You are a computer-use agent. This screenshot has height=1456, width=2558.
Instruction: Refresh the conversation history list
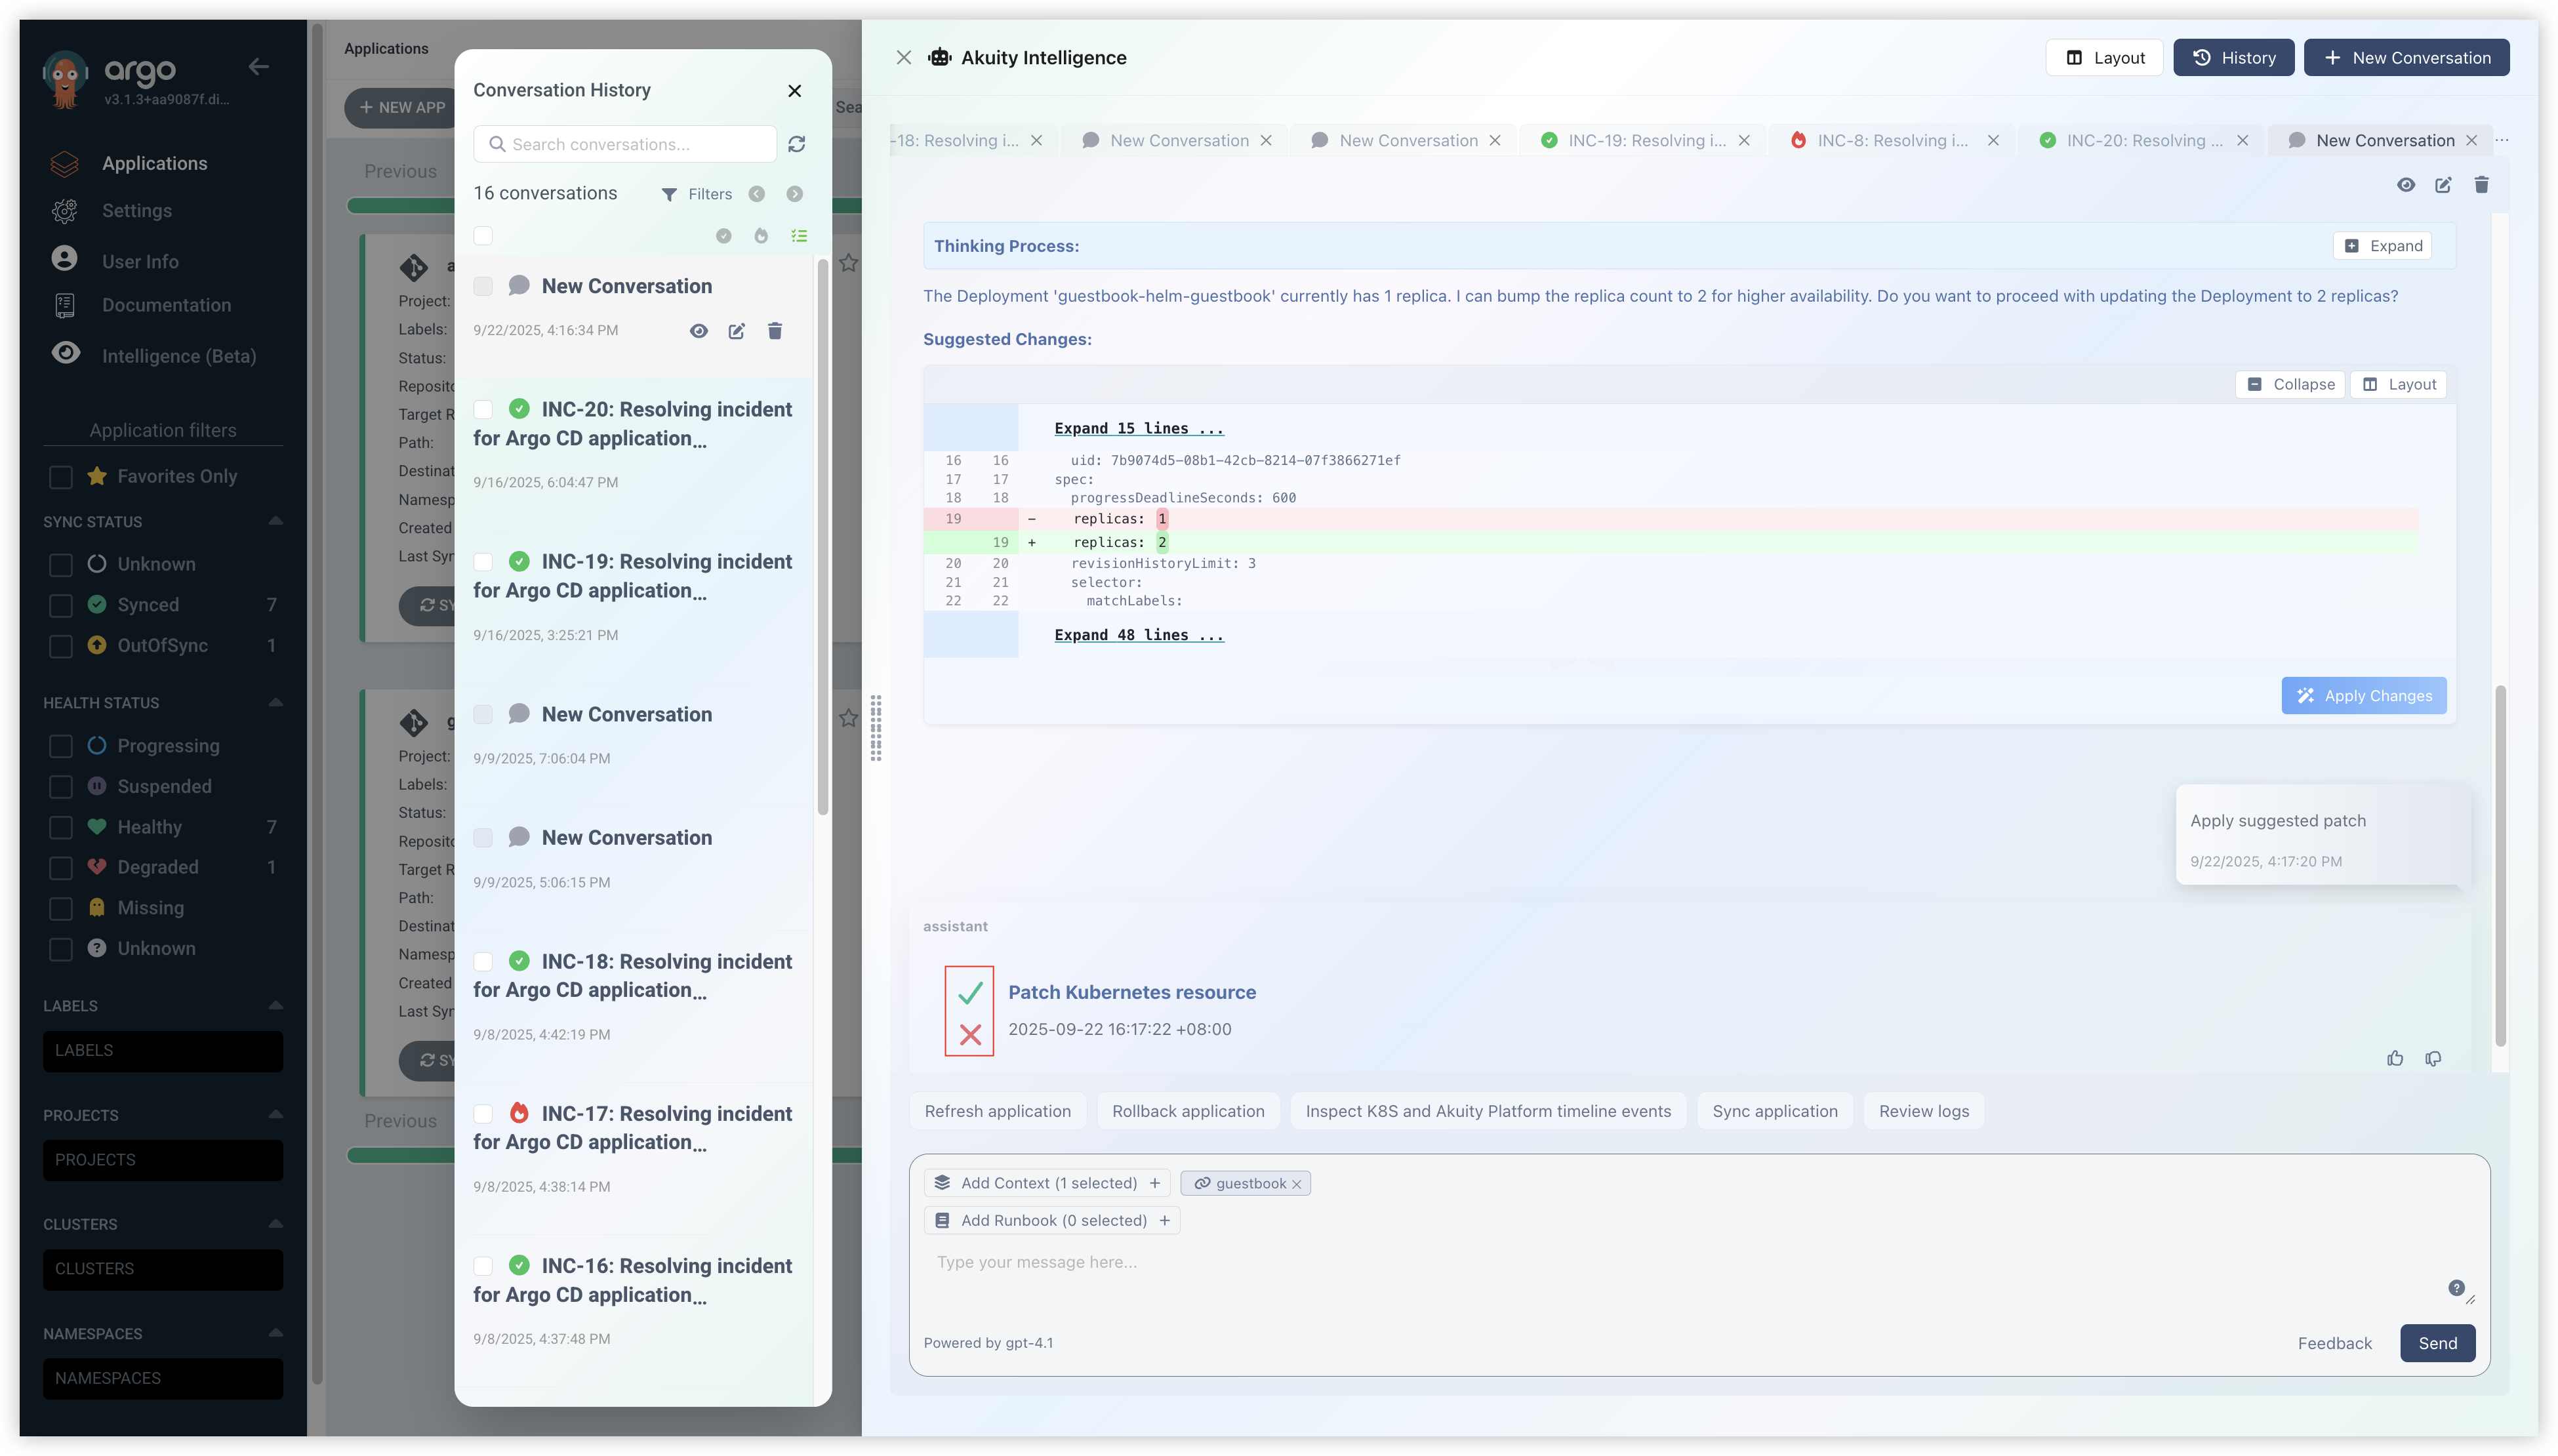click(796, 144)
